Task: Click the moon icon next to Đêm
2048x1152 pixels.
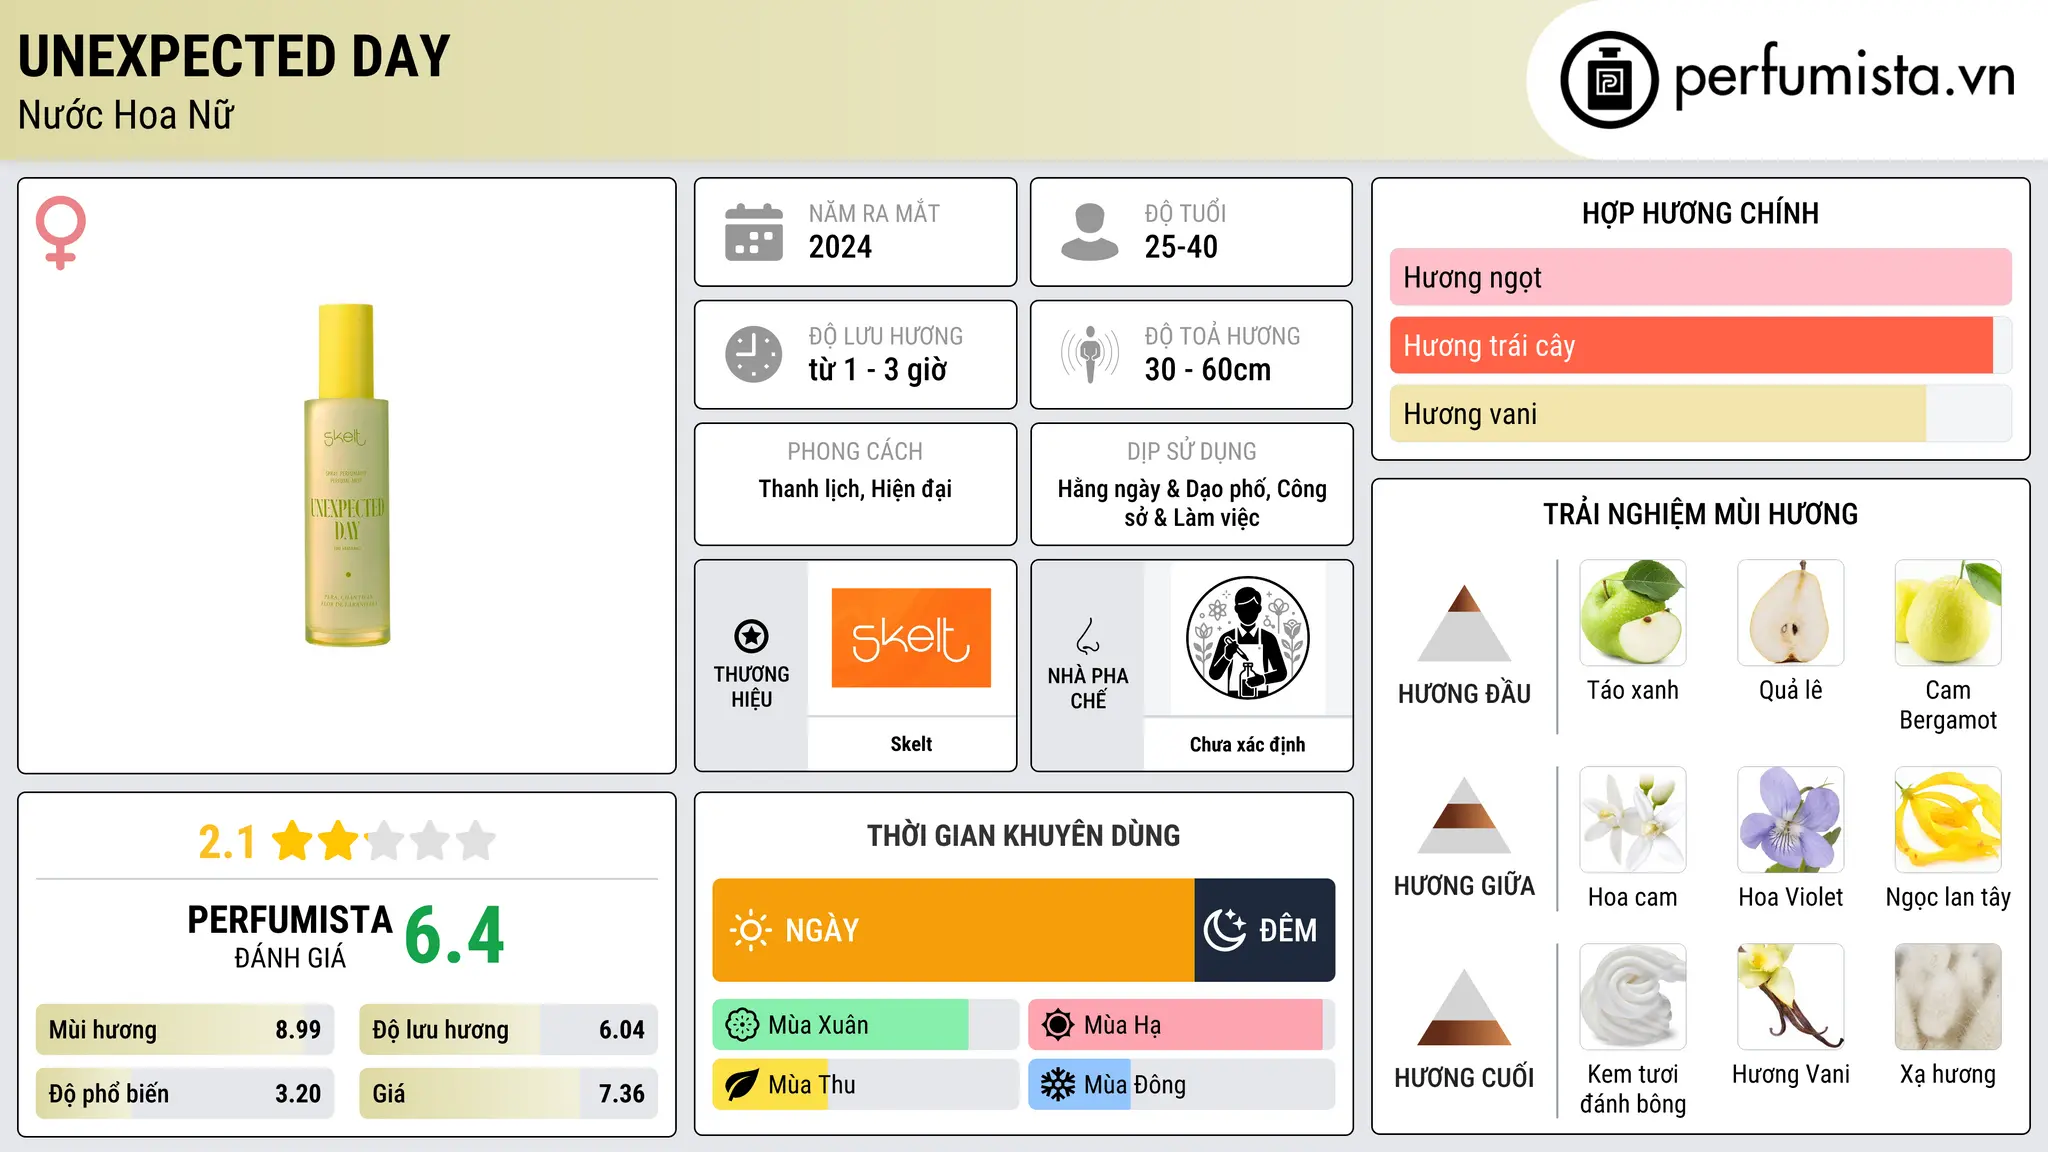Action: [1224, 930]
